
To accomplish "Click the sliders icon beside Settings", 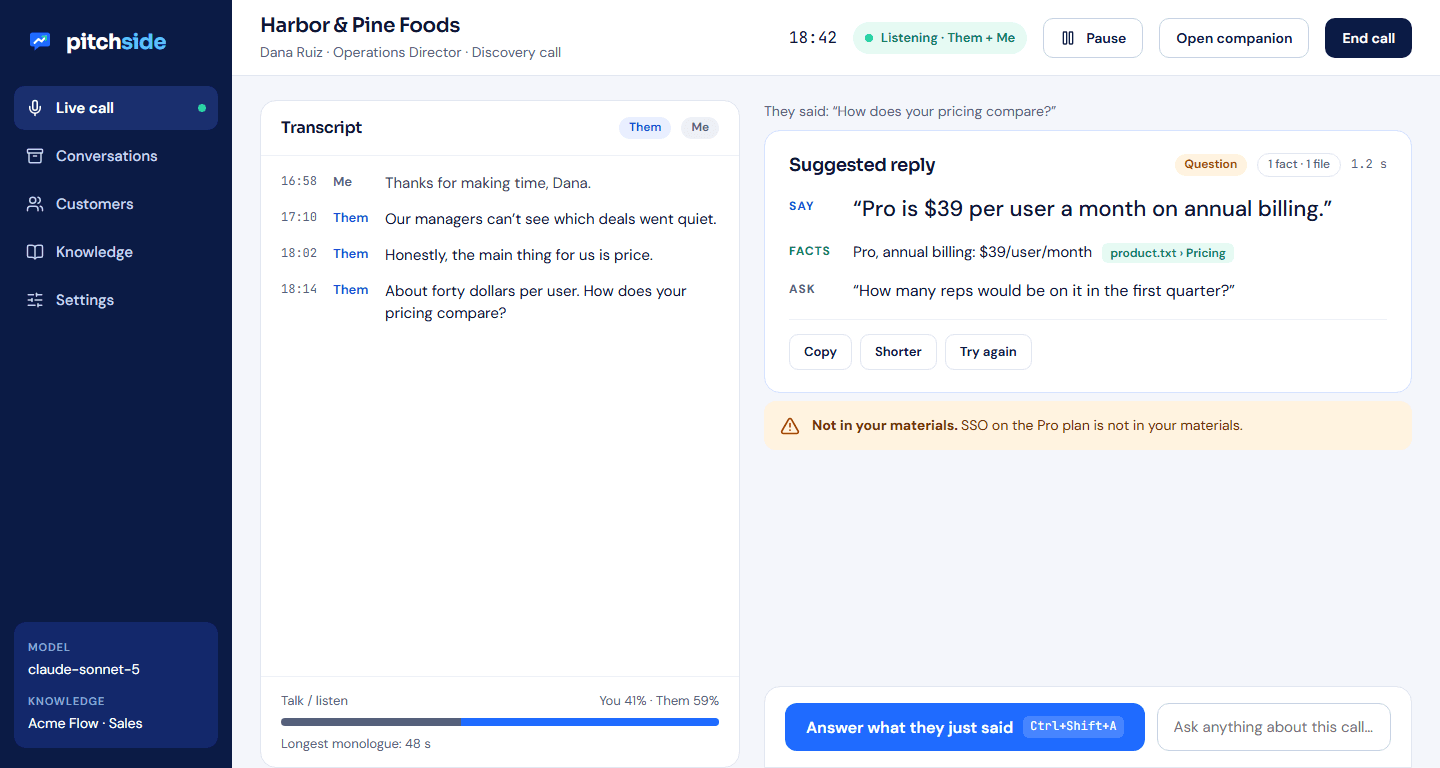I will coord(35,300).
